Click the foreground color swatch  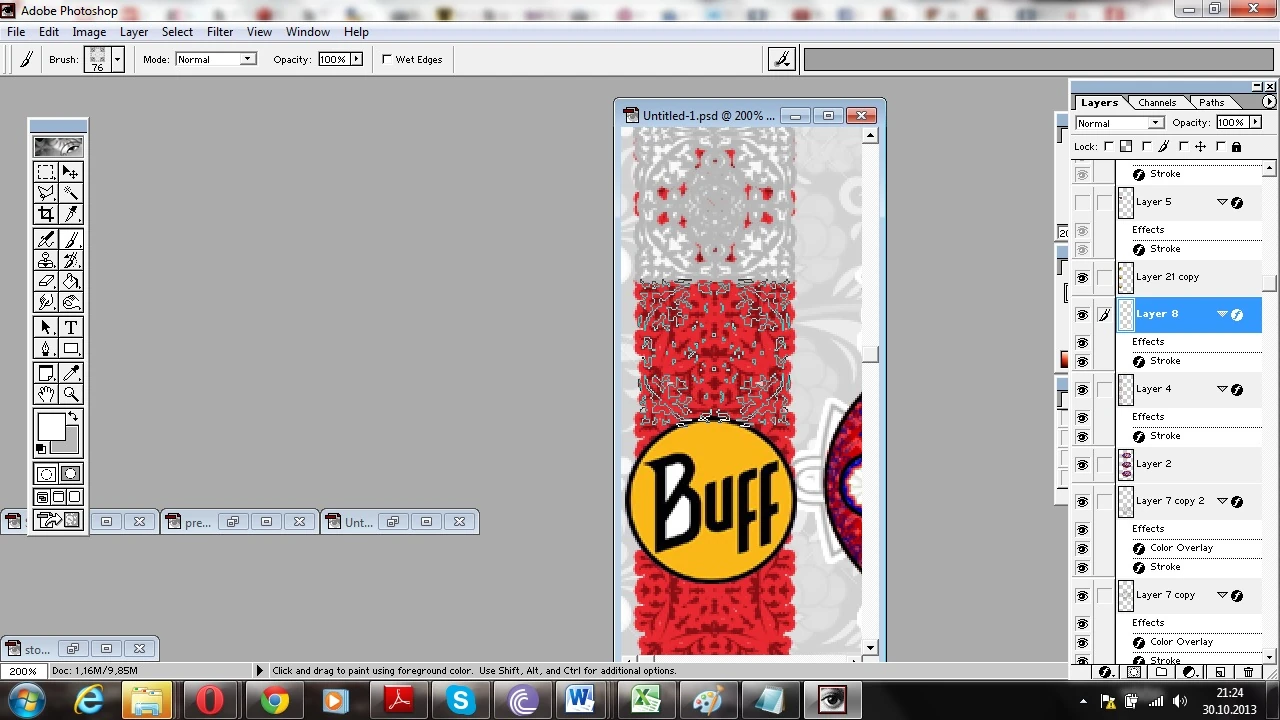point(51,427)
